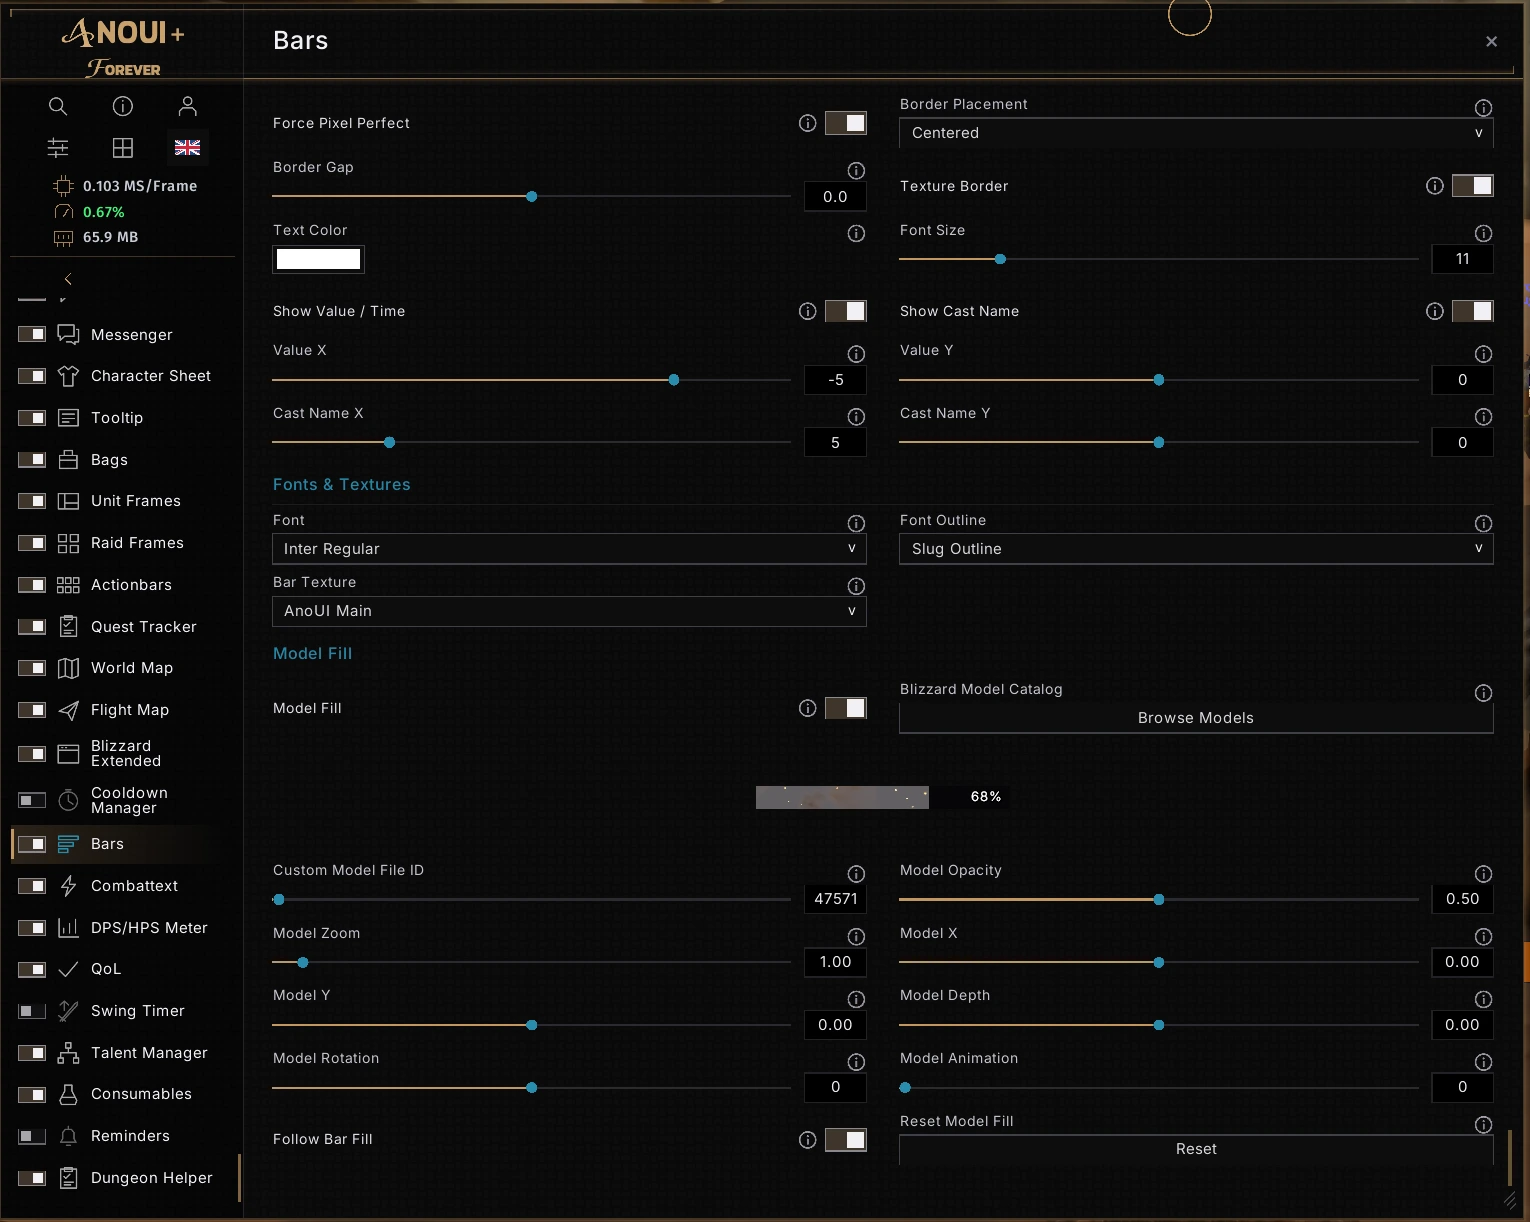1530x1222 pixels.
Task: Click the World Map icon
Action: pos(68,668)
